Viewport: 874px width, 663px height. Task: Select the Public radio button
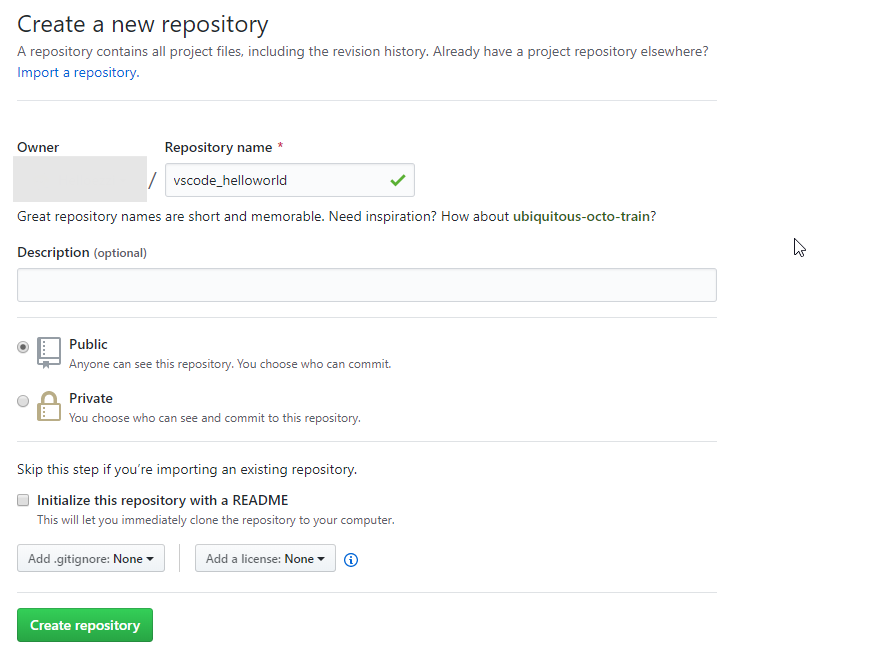[x=23, y=347]
